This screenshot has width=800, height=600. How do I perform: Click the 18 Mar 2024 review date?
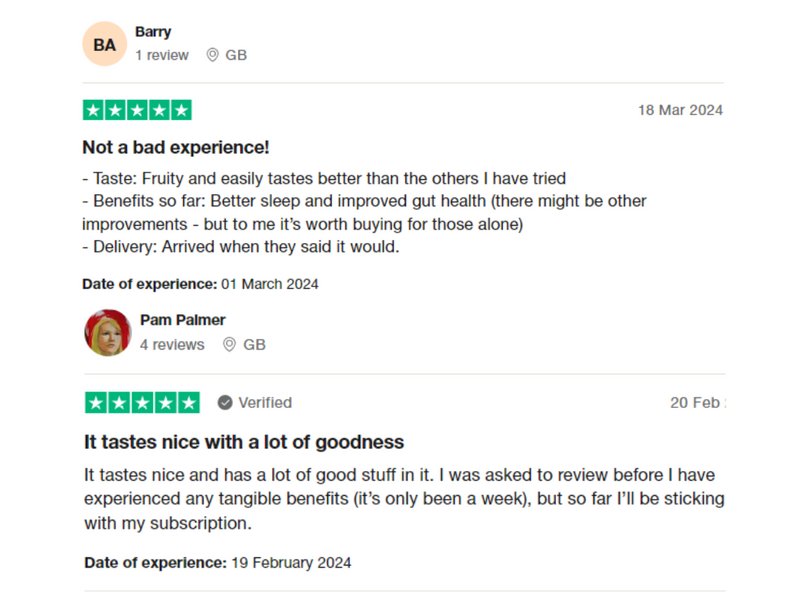[680, 110]
